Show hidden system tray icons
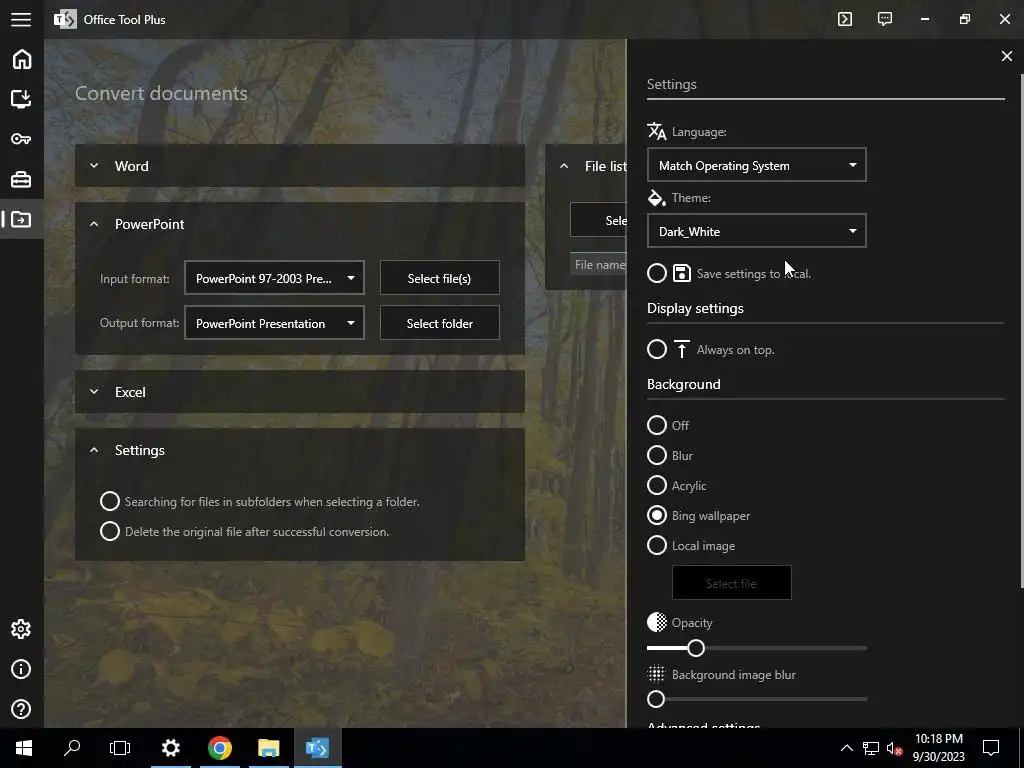 [846, 748]
